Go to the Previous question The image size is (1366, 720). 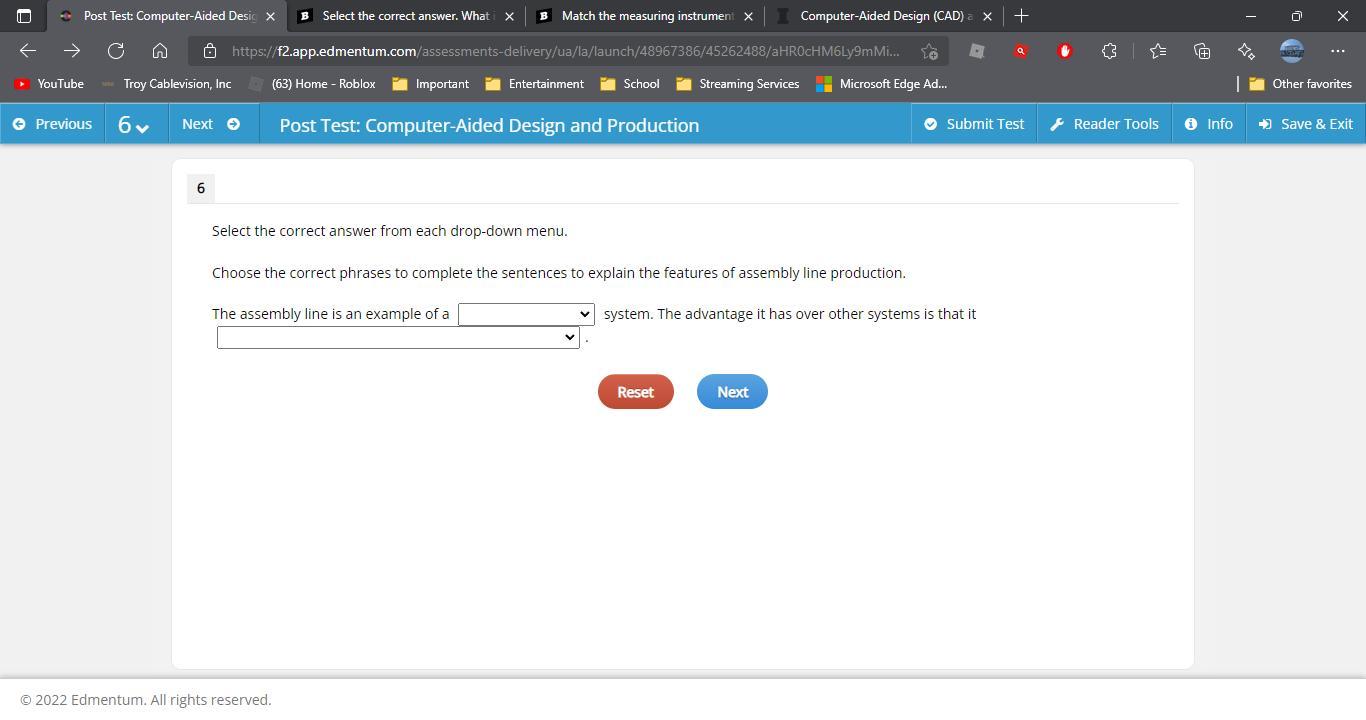pyautogui.click(x=52, y=124)
